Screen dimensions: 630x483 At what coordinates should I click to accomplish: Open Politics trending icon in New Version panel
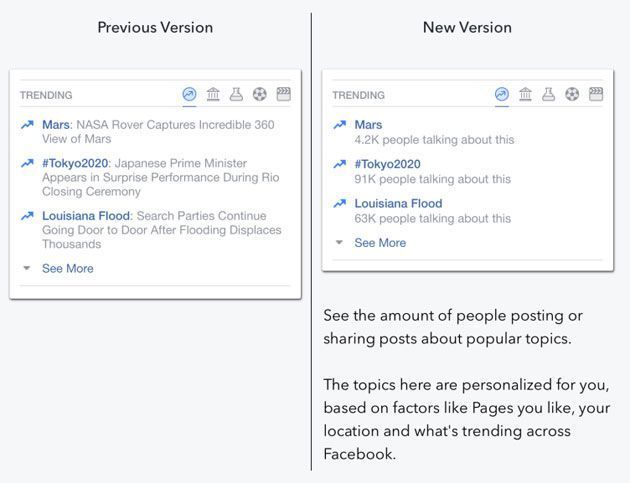tap(525, 95)
